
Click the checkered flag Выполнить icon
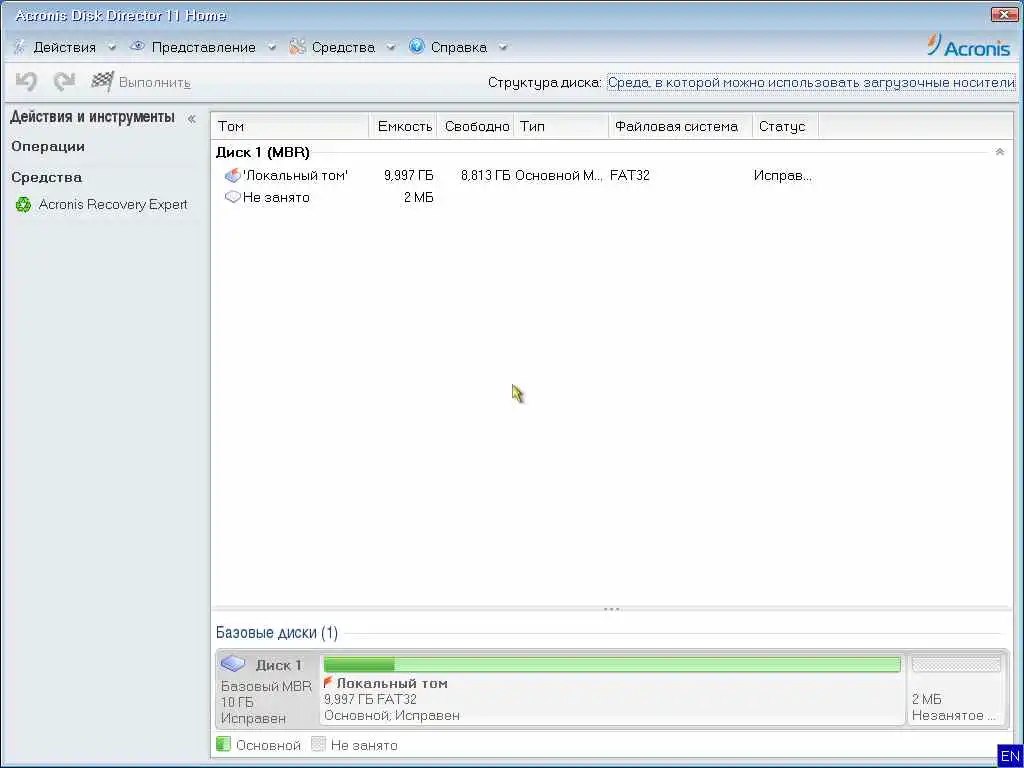[x=103, y=81]
